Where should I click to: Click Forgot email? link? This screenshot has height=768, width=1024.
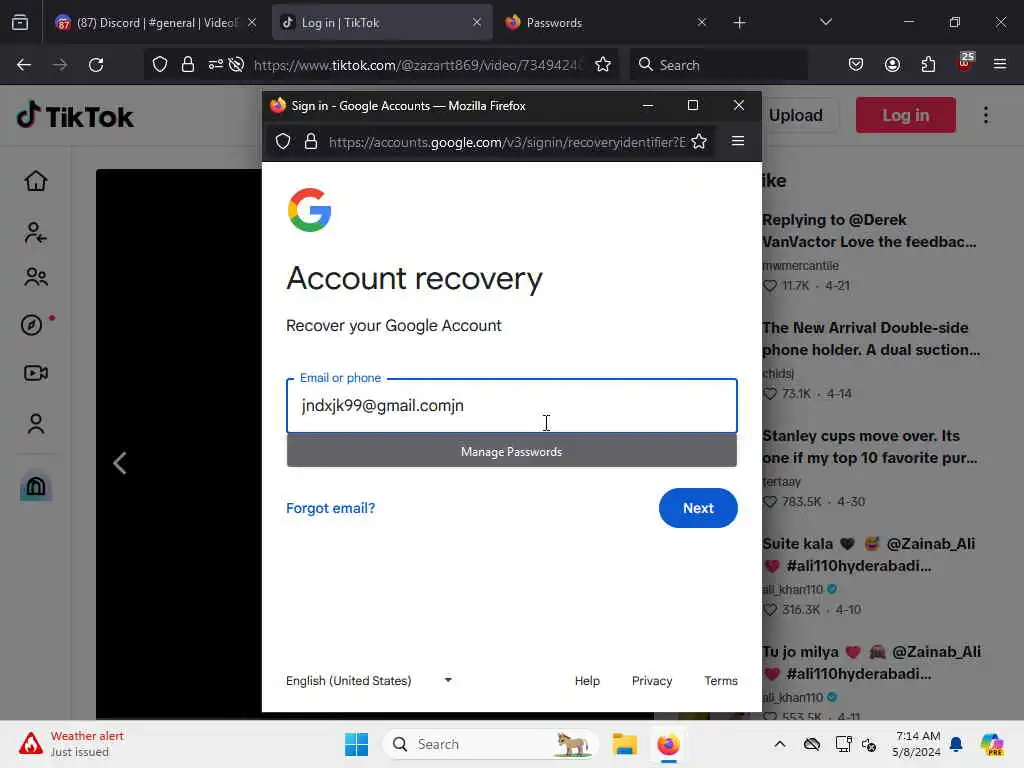330,508
